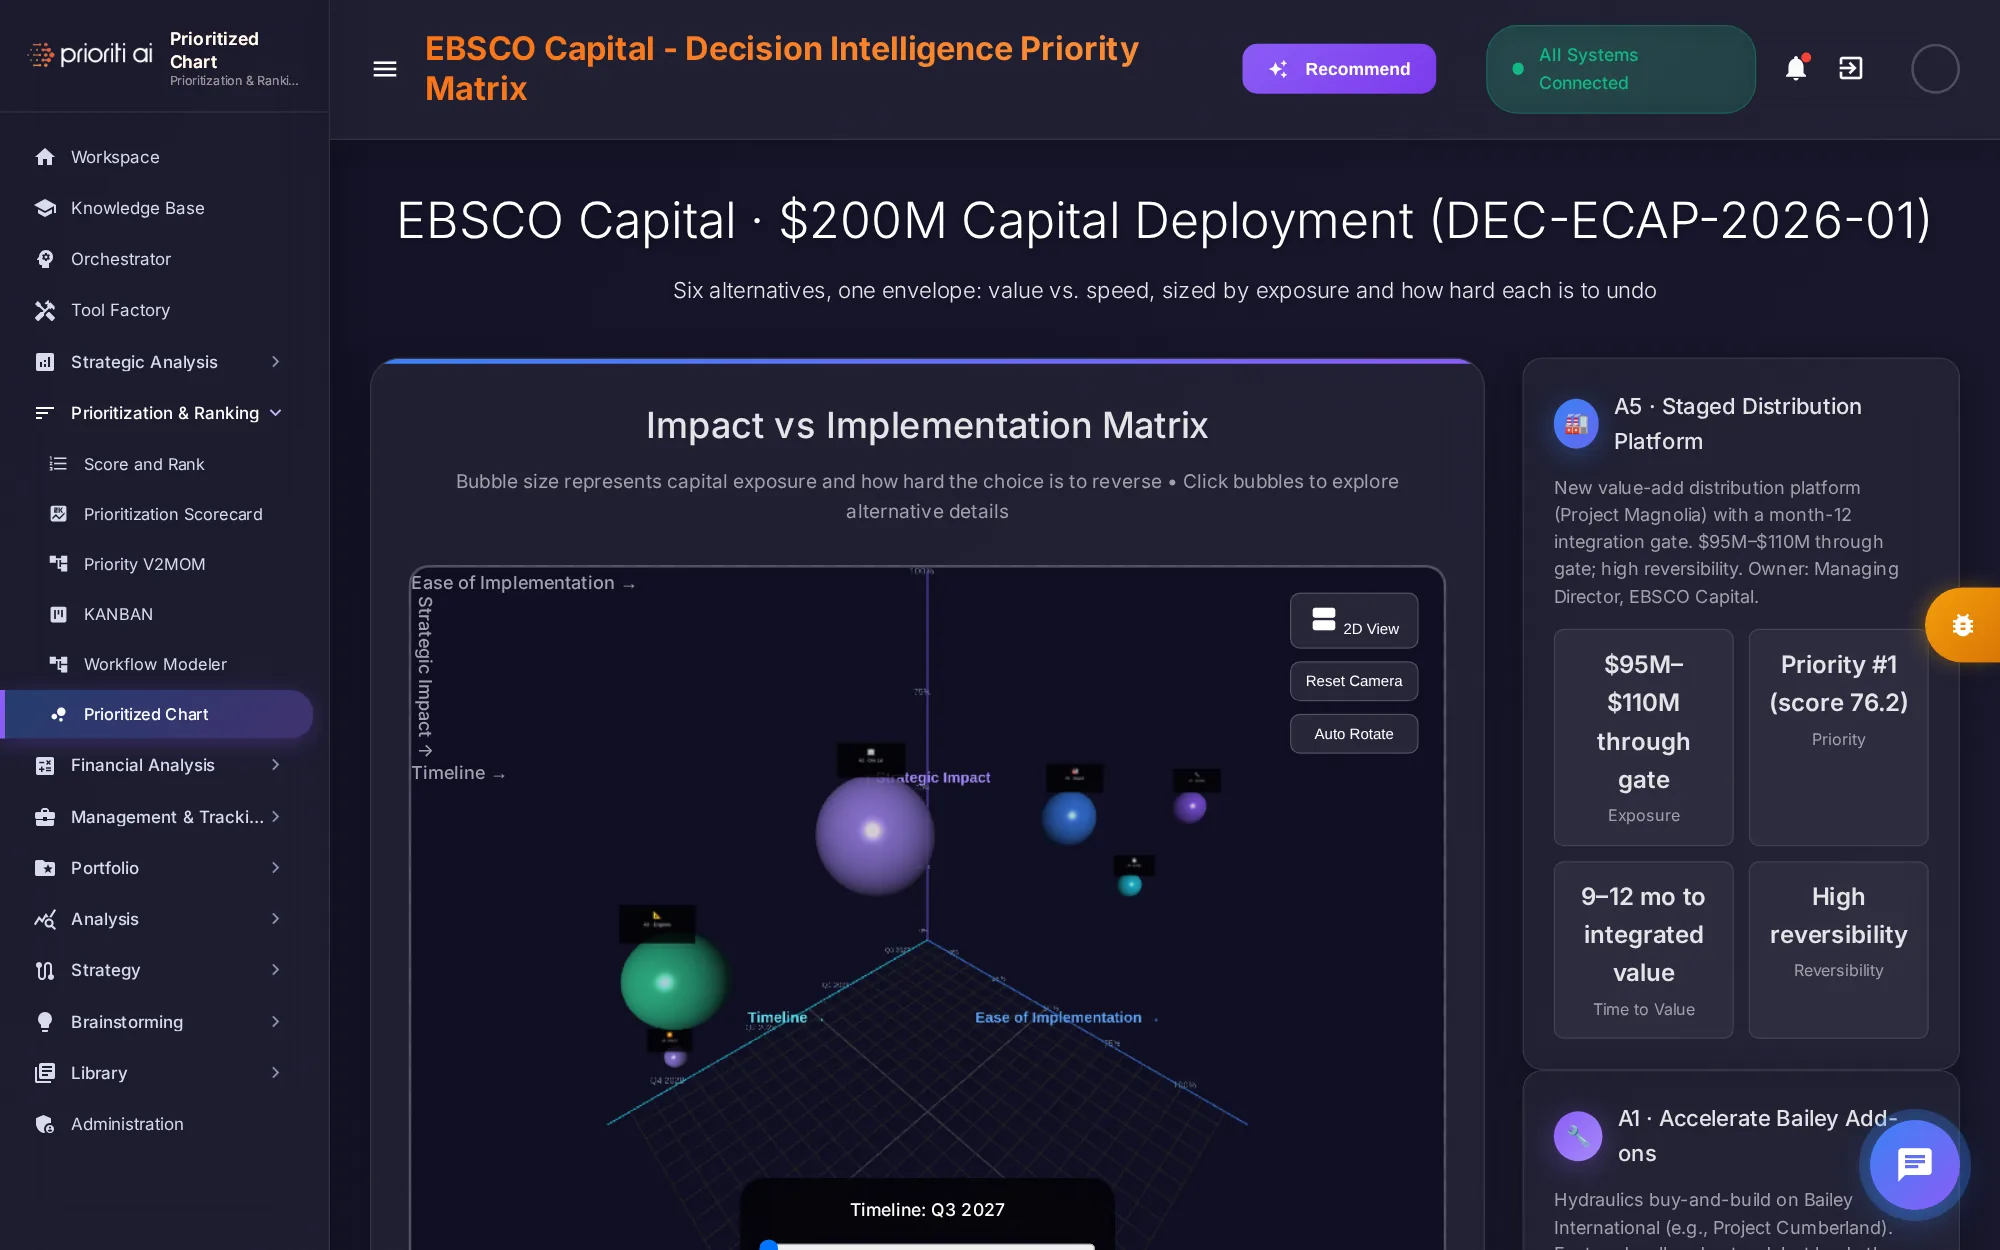
Task: Click the blue bubble in the matrix
Action: [x=1069, y=817]
